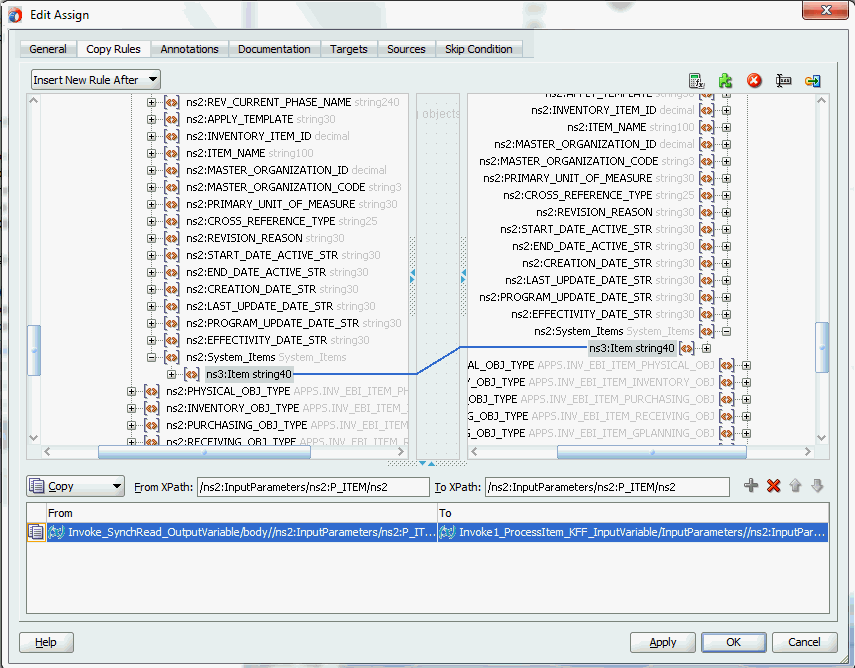The width and height of the screenshot is (855, 668).
Task: Expand right ns2:EFFECTIVITY_DATE_STR node
Action: click(x=726, y=314)
